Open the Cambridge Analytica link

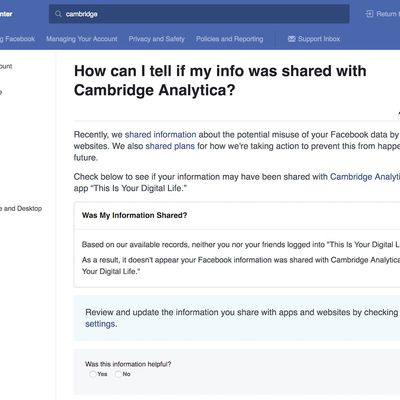[x=365, y=177]
